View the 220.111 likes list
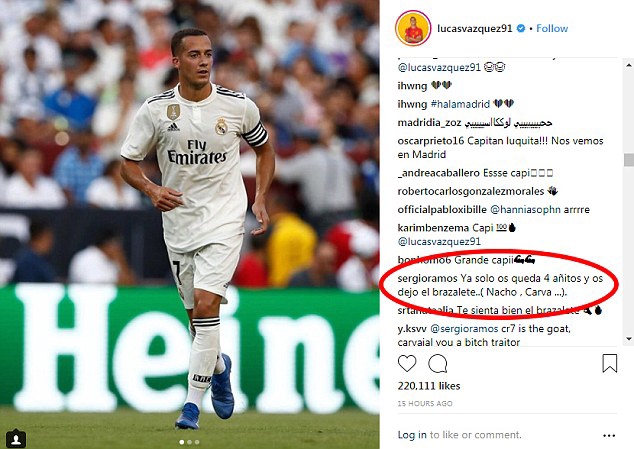The height and width of the screenshot is (449, 634). coord(429,386)
